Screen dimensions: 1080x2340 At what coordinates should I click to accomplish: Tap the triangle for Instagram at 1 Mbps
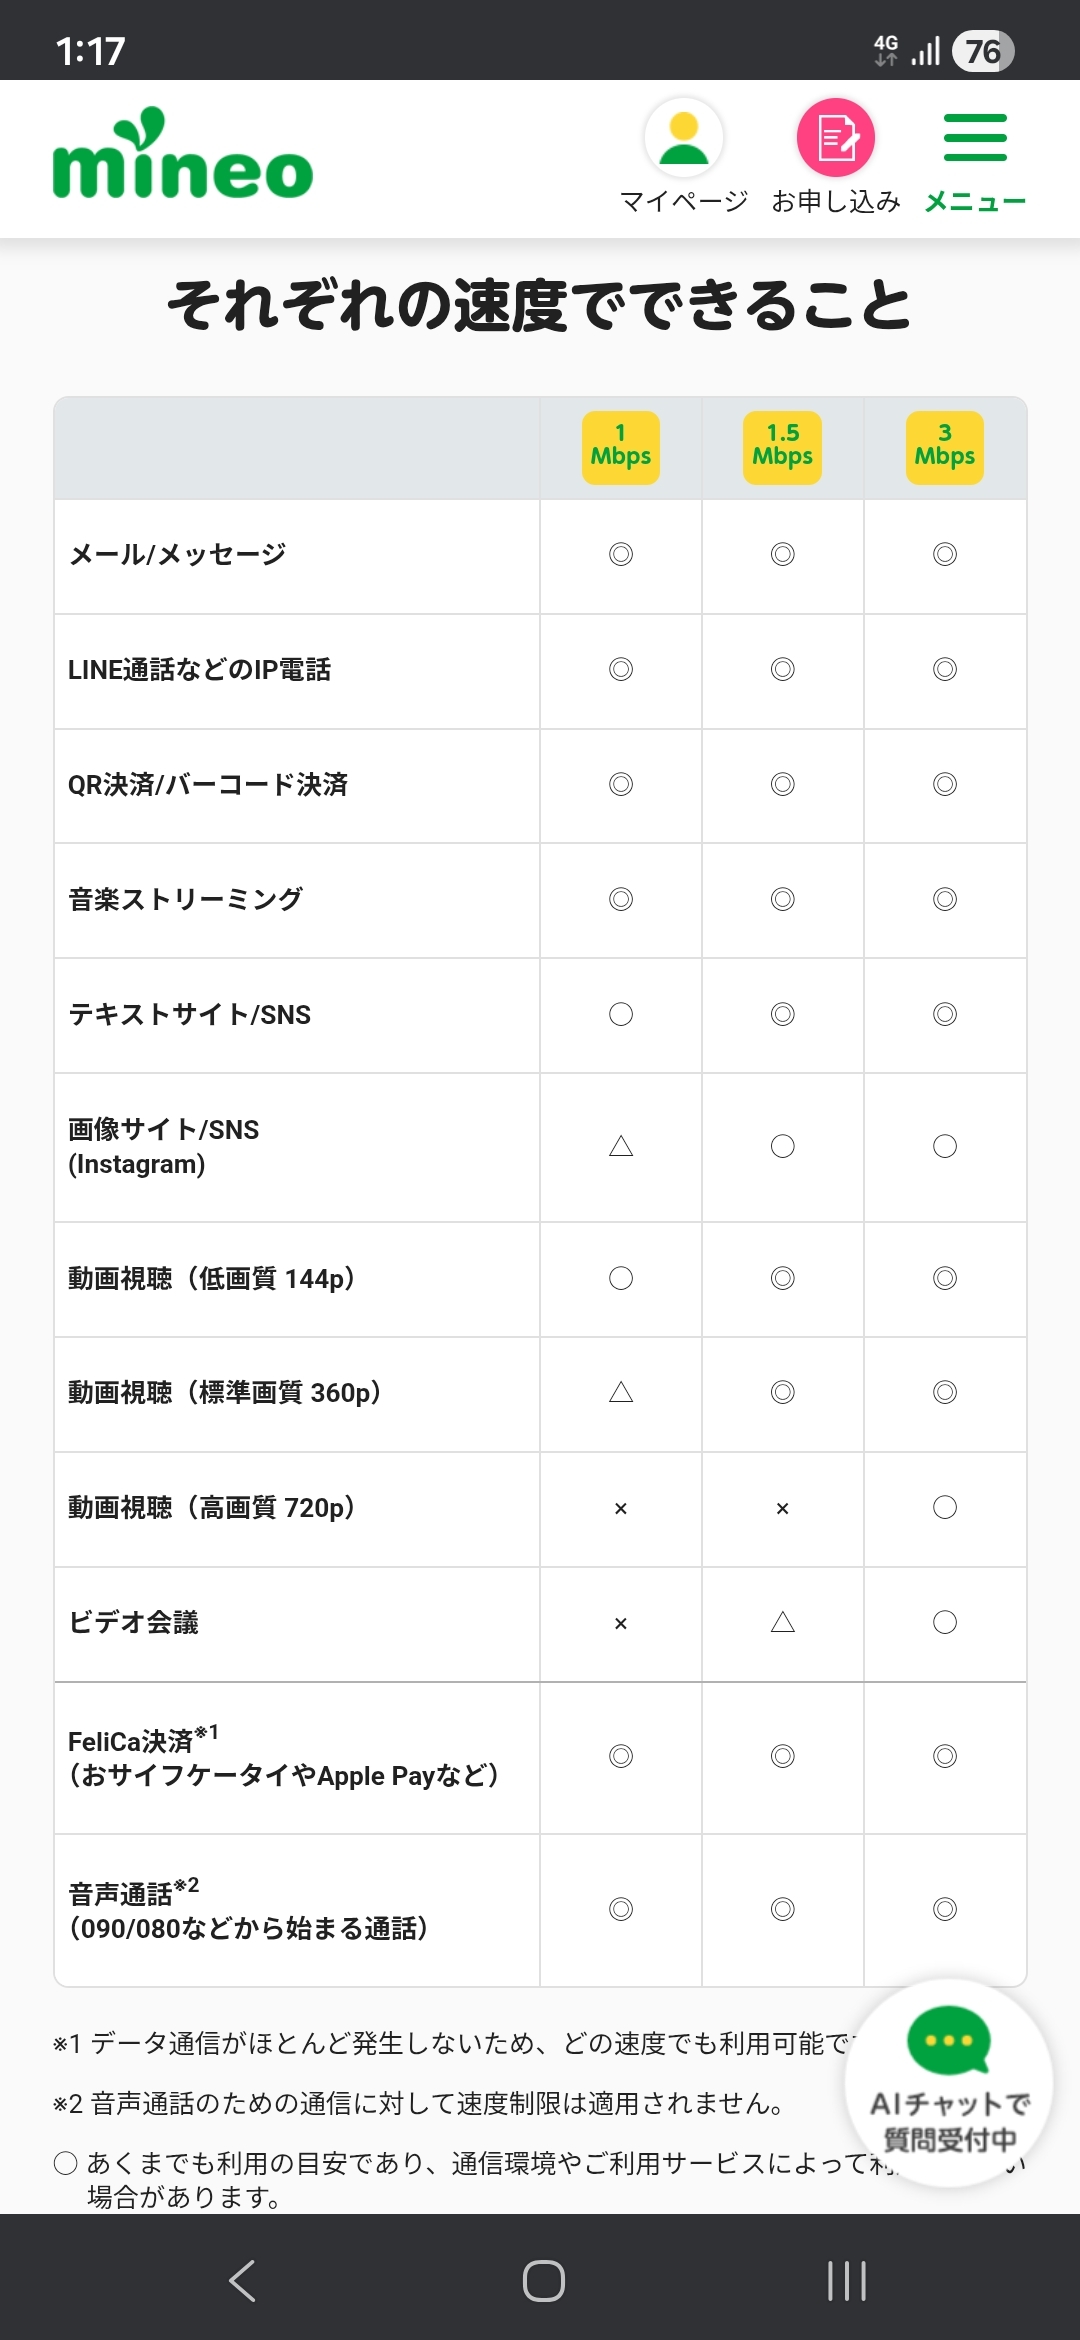621,1146
